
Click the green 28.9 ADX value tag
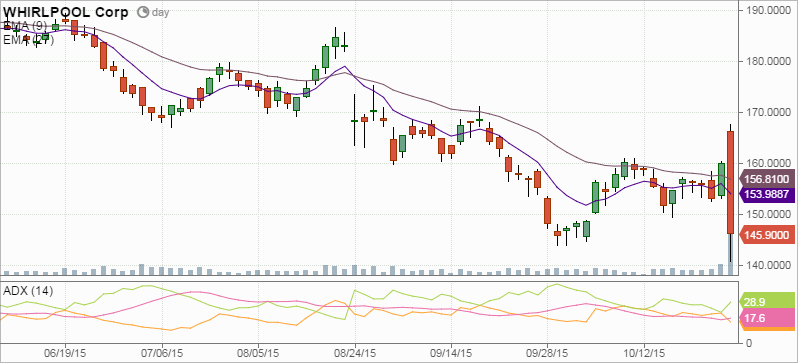coord(768,301)
